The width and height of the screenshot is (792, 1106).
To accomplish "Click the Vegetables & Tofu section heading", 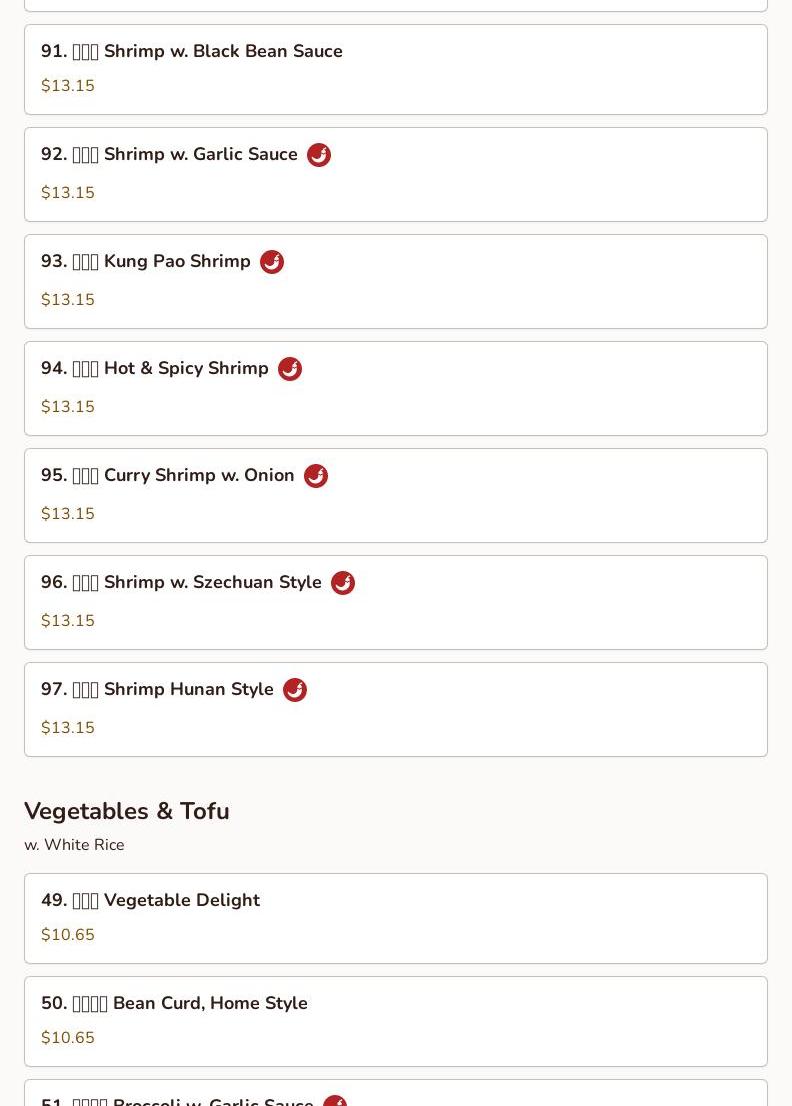I will click(127, 811).
